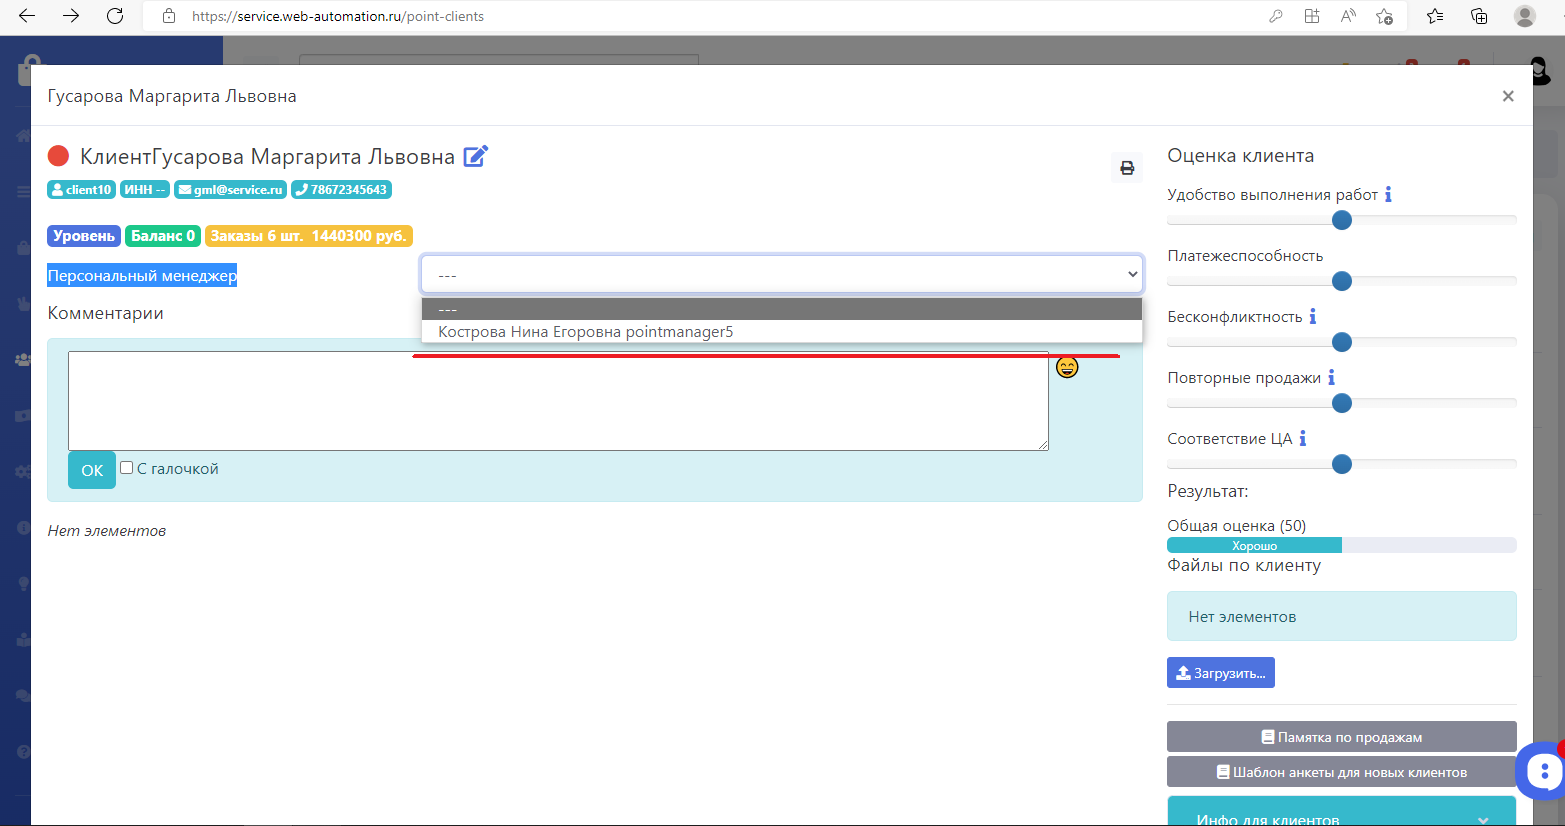Click the printer icon
The width and height of the screenshot is (1565, 826).
pos(1127,168)
